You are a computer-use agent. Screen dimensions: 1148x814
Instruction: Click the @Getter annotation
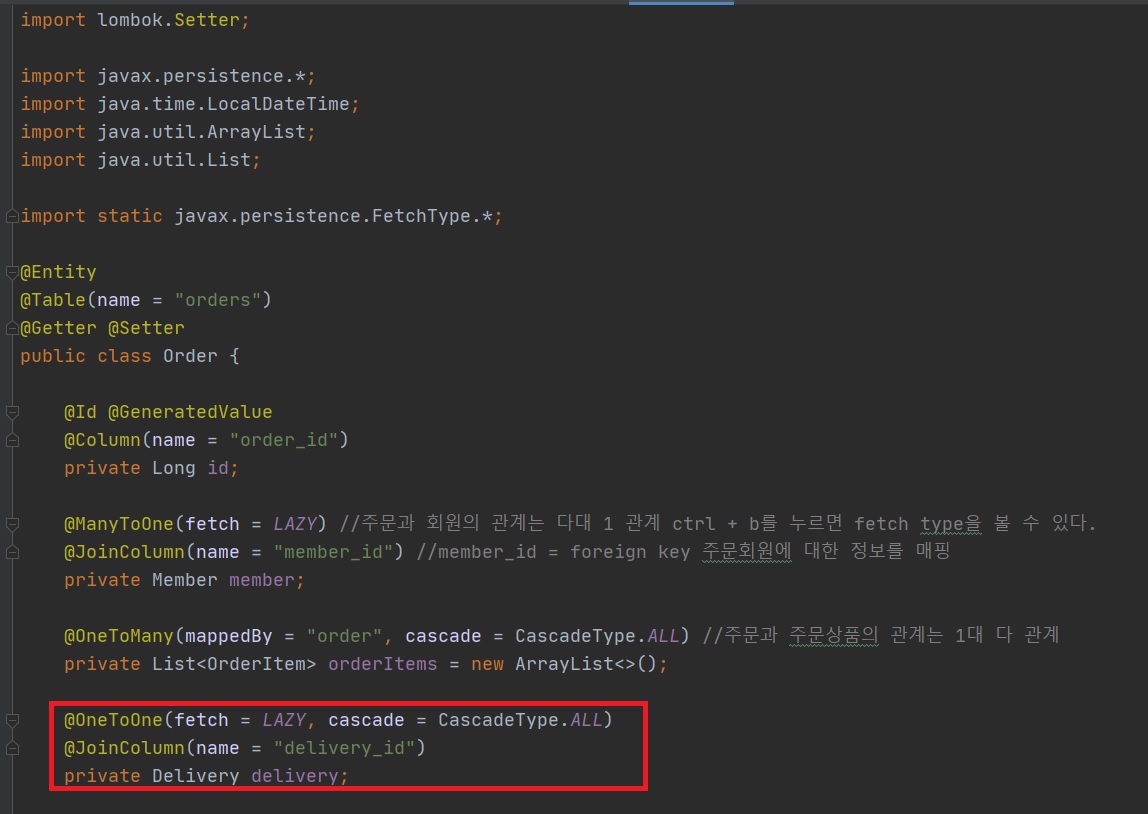point(59,328)
